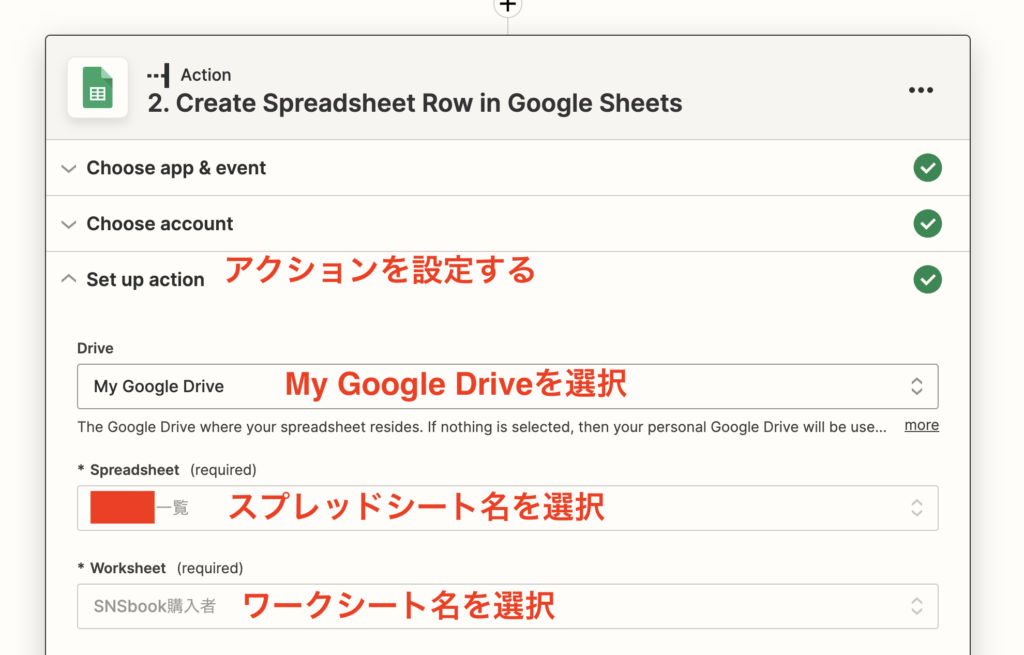The height and width of the screenshot is (655, 1024).
Task: Click the step title Create Spreadsheet Row in Google Sheets
Action: pos(415,103)
